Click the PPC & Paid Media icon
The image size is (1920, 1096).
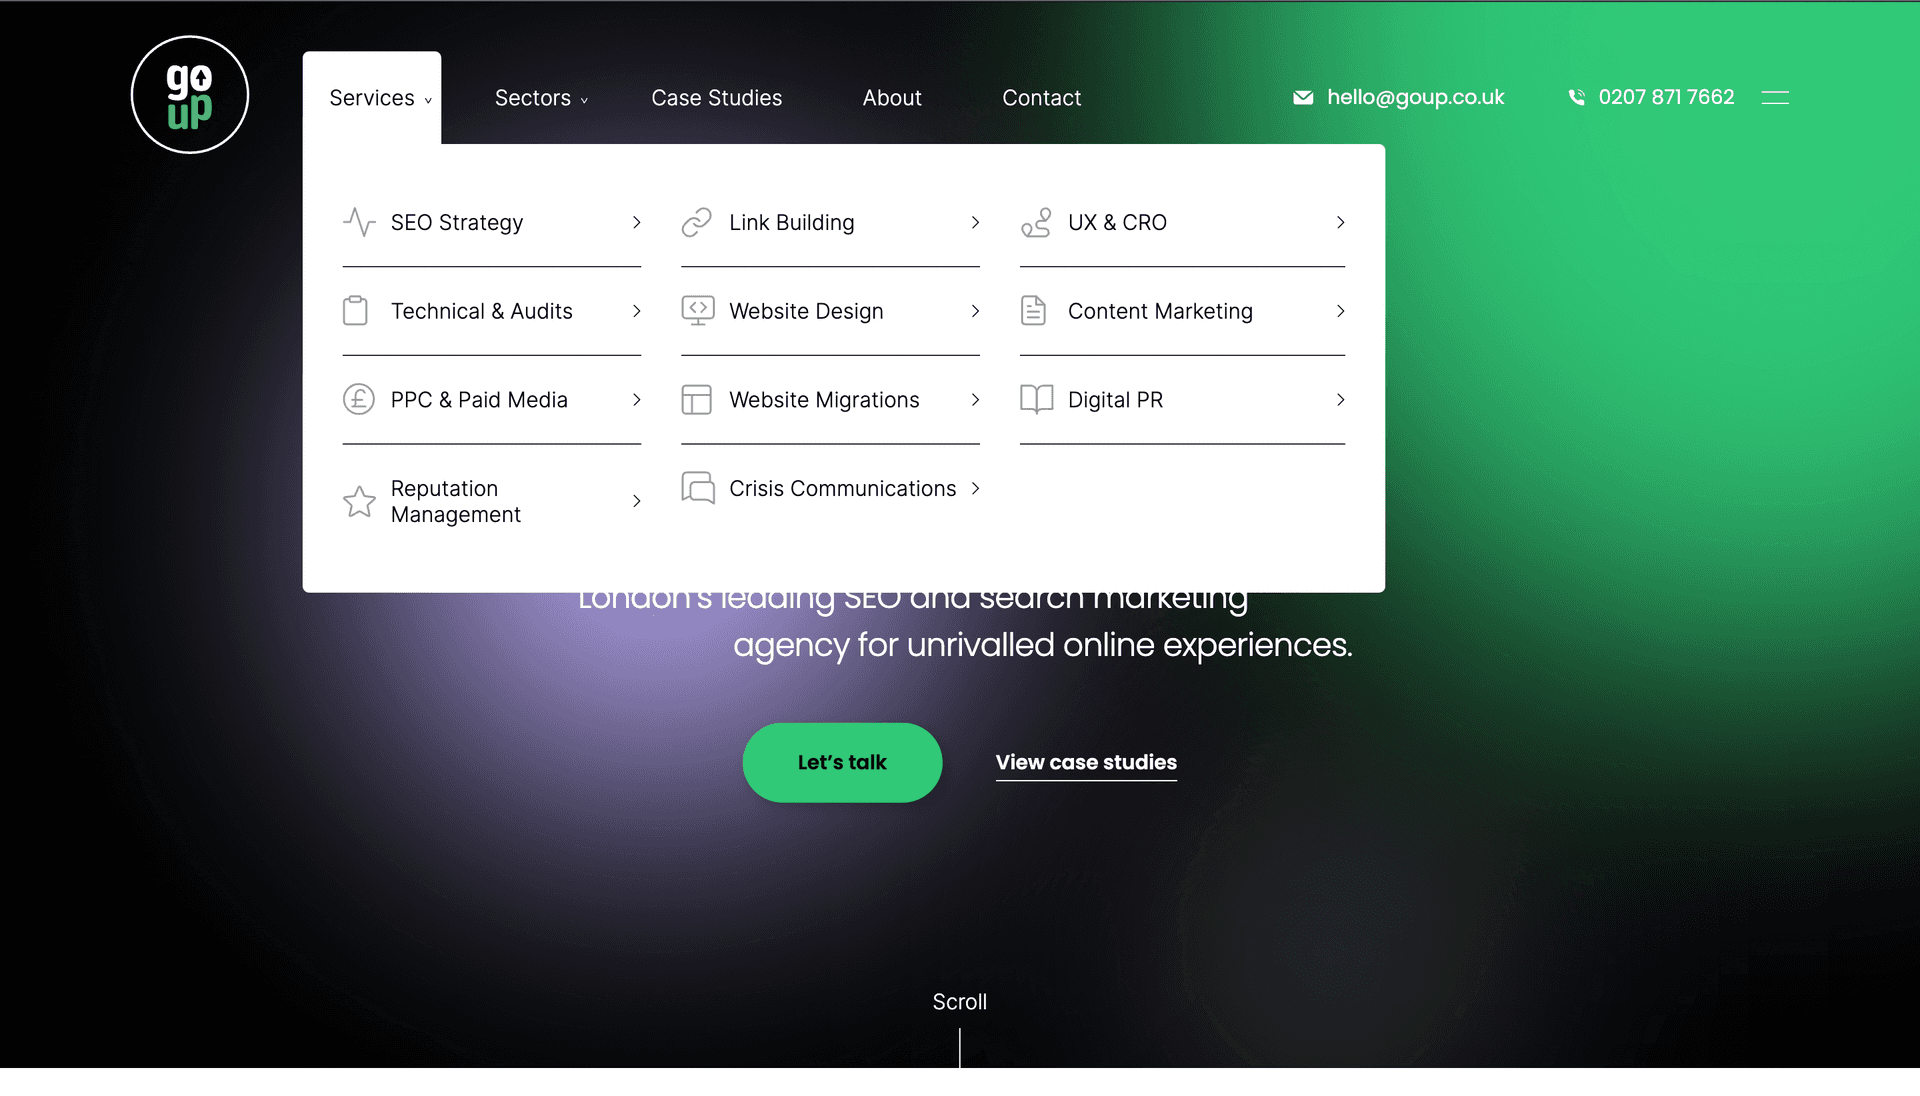(359, 400)
